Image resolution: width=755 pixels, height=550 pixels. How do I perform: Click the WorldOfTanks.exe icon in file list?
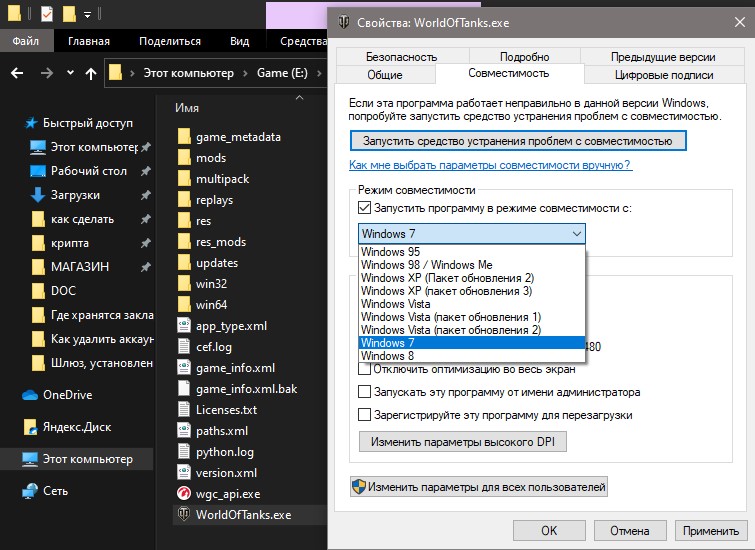(184, 514)
